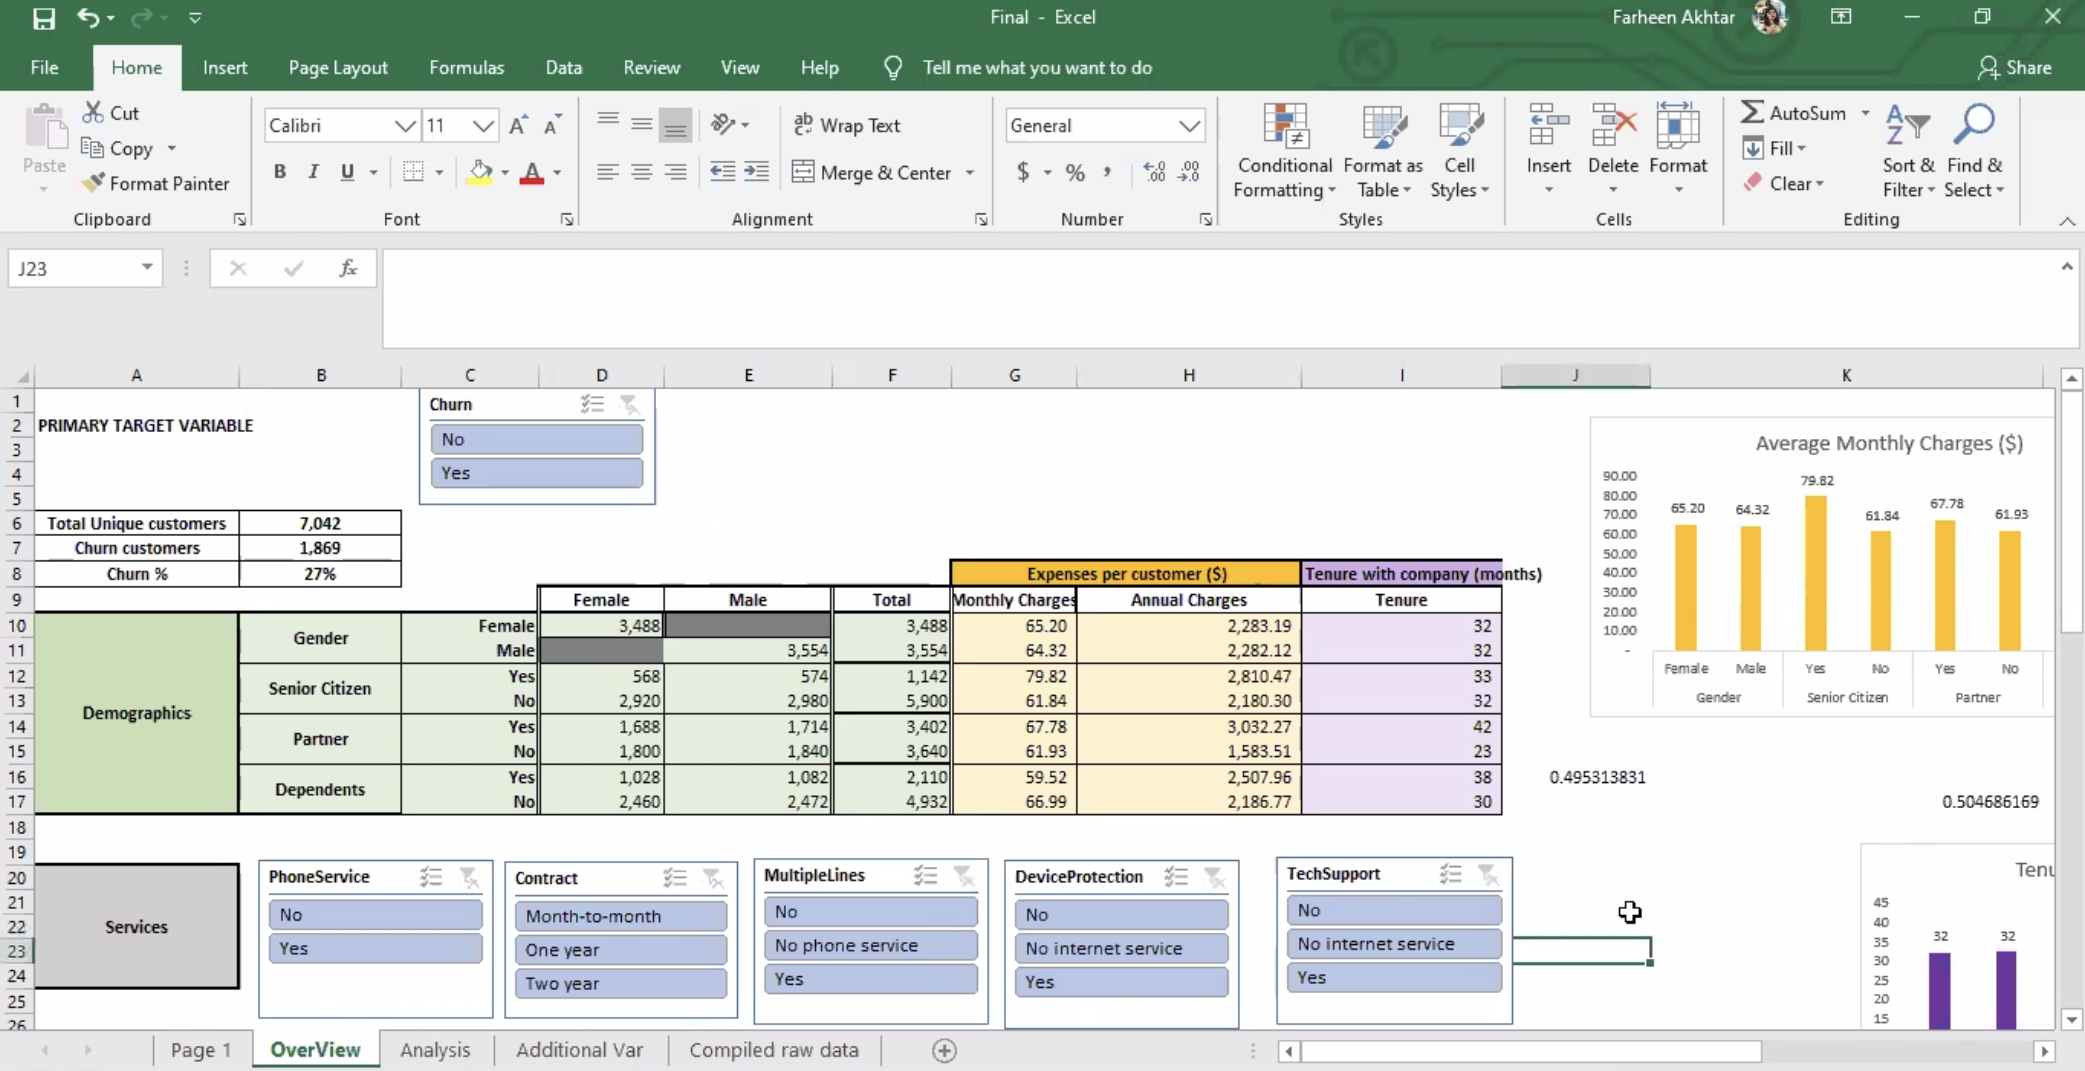
Task: Click the Borders icon
Action: (413, 172)
